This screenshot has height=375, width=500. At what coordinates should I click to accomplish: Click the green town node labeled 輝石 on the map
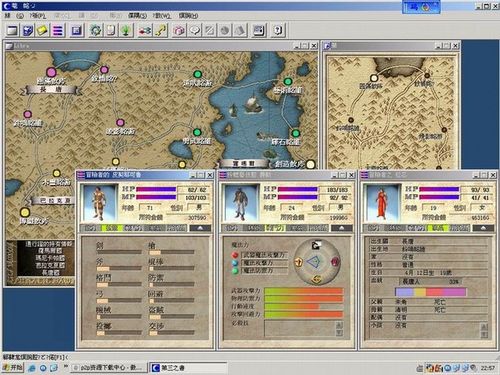click(x=295, y=133)
